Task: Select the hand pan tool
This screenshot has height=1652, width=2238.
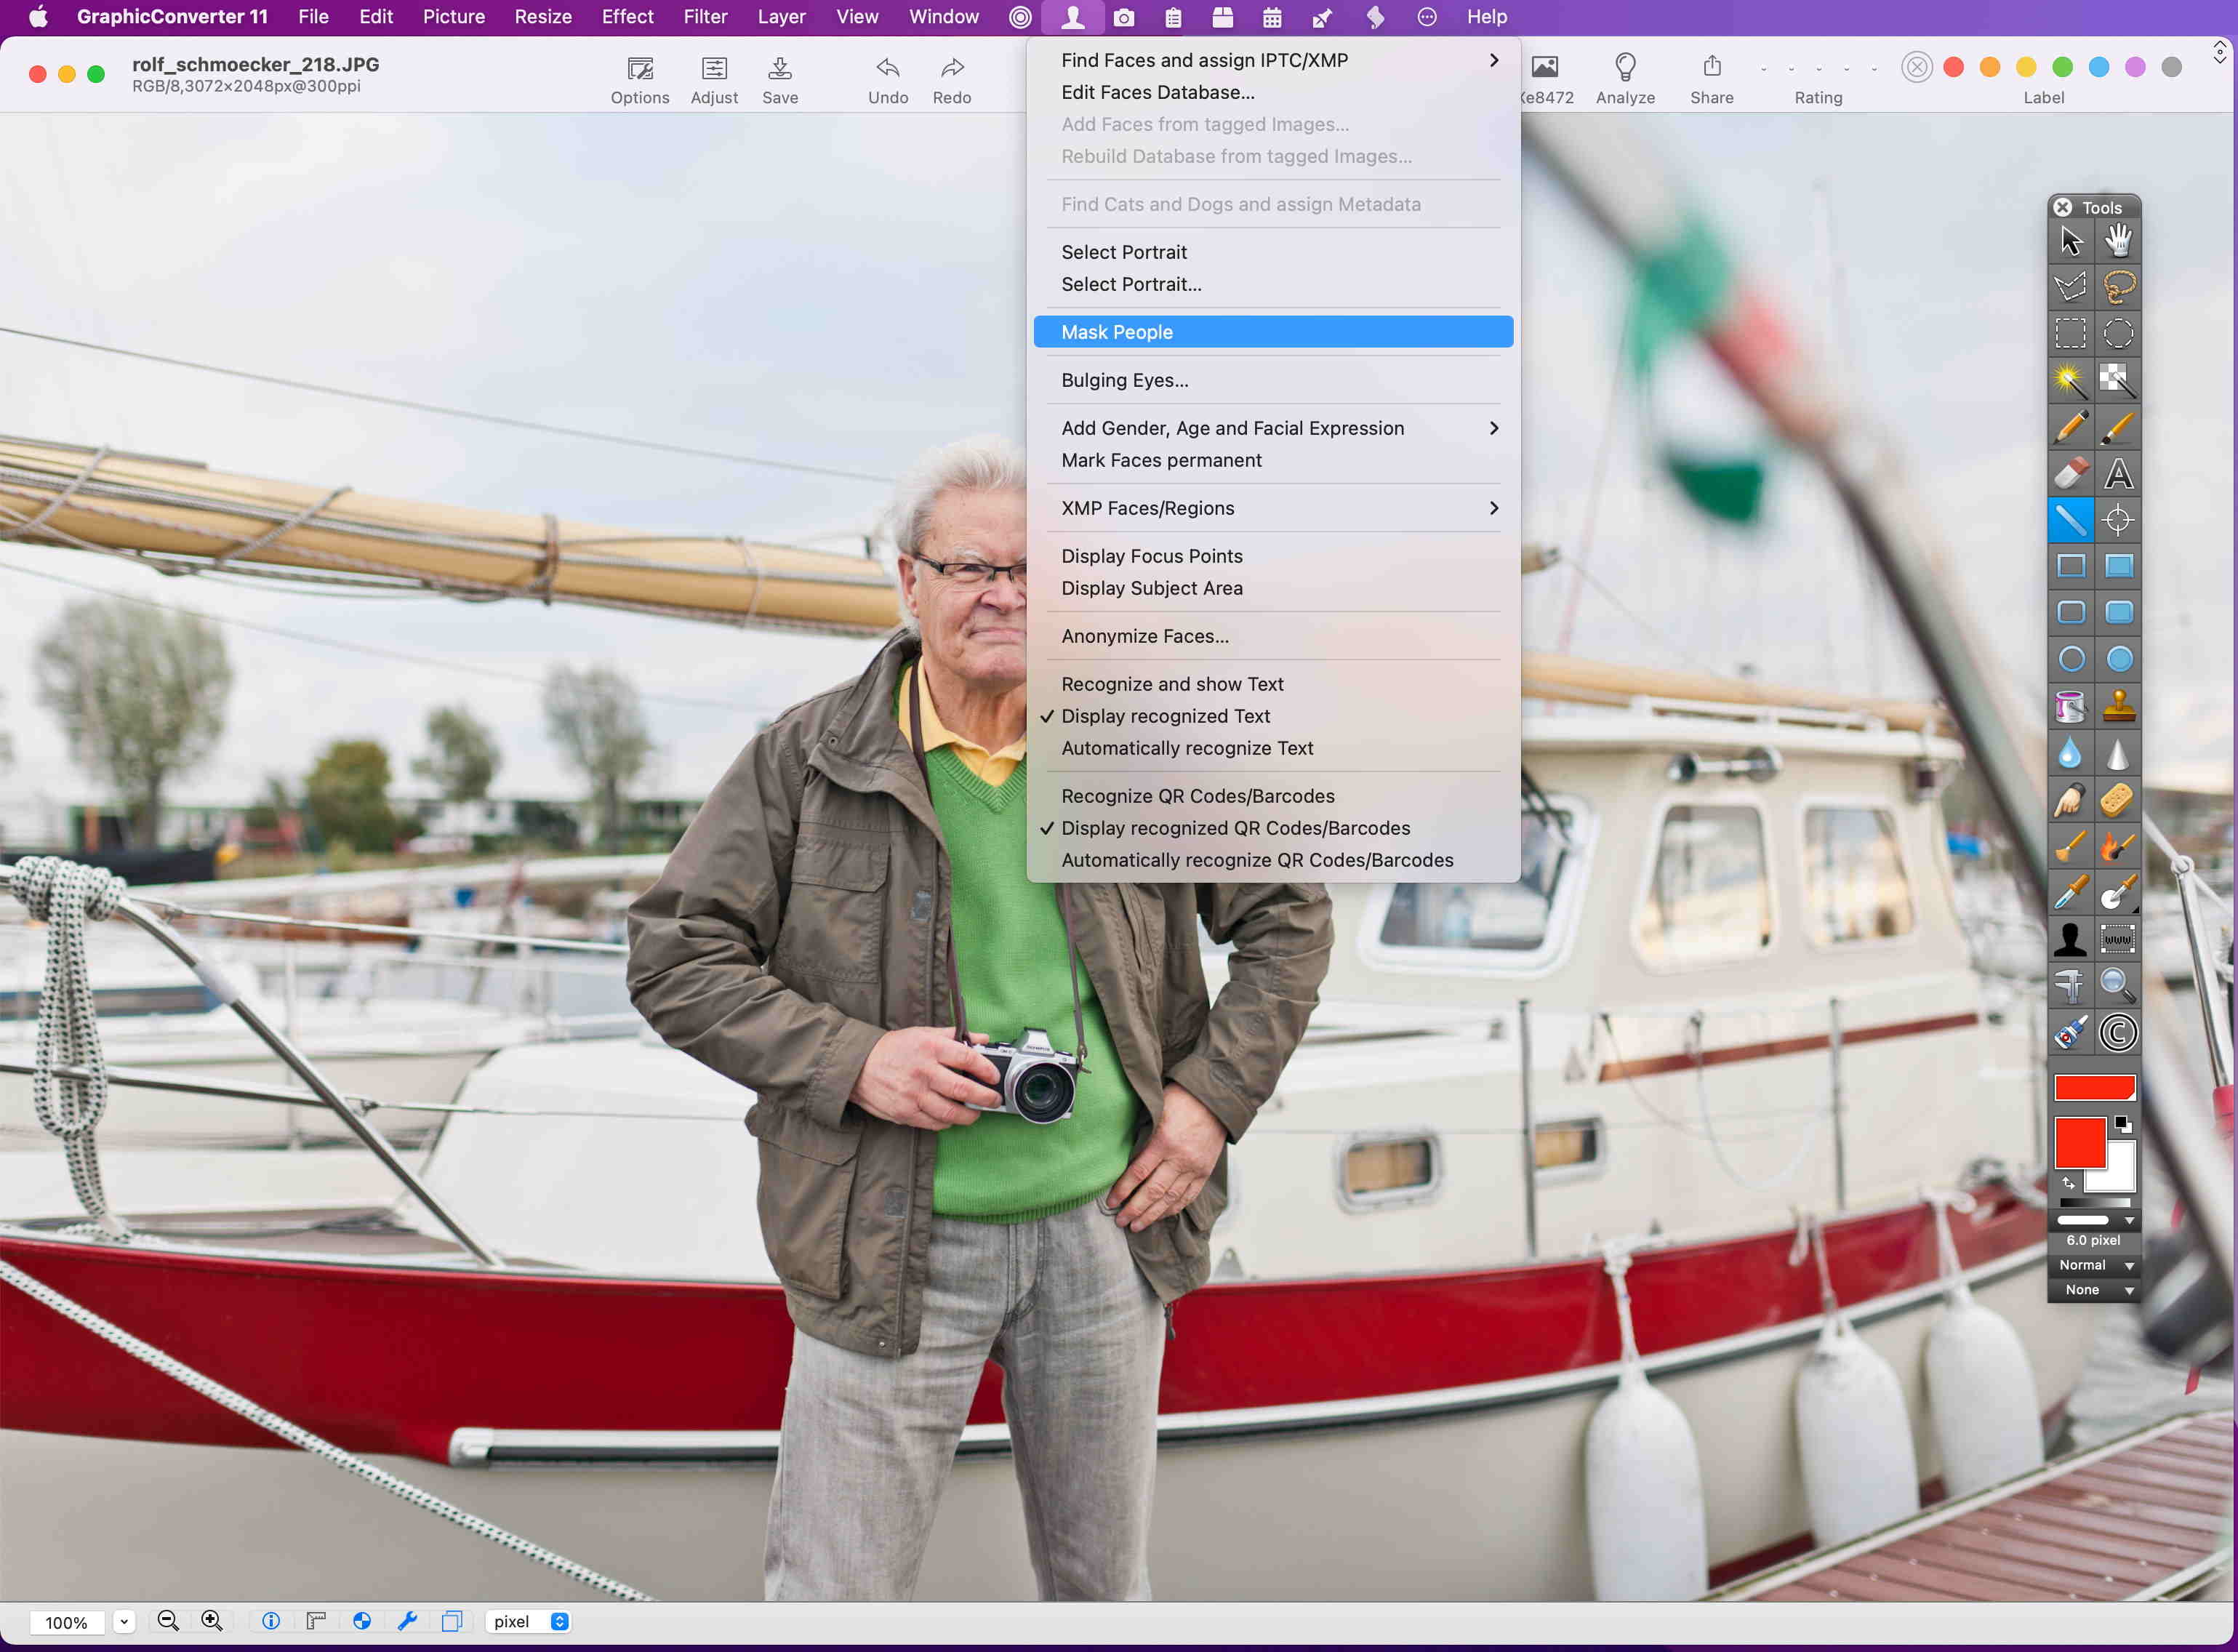Action: [x=2118, y=241]
